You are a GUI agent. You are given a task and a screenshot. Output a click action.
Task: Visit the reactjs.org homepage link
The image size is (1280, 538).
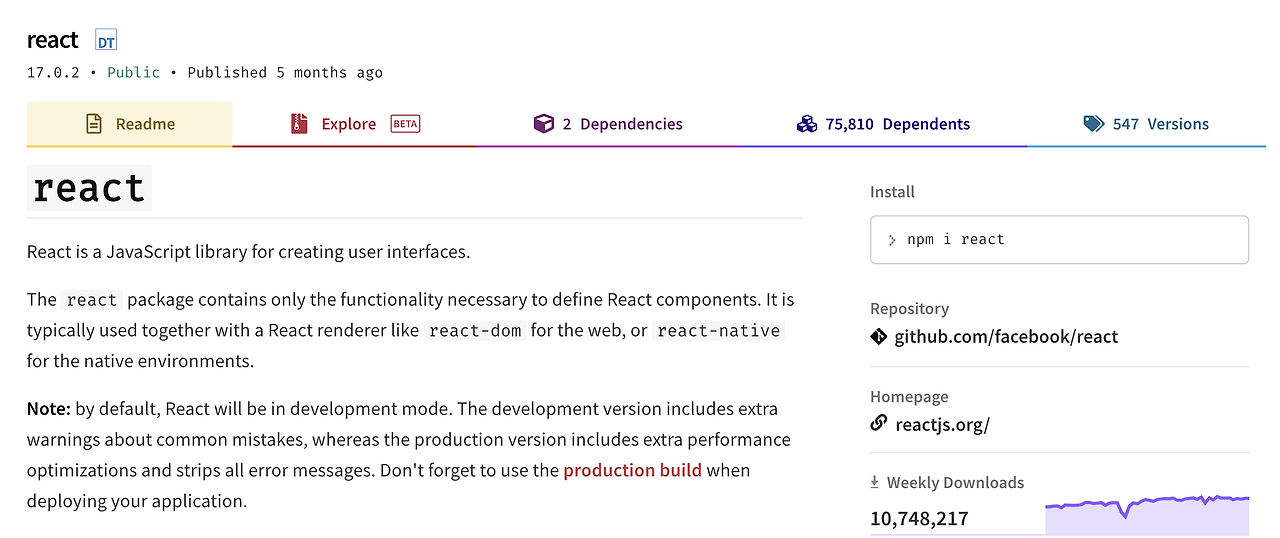(942, 424)
